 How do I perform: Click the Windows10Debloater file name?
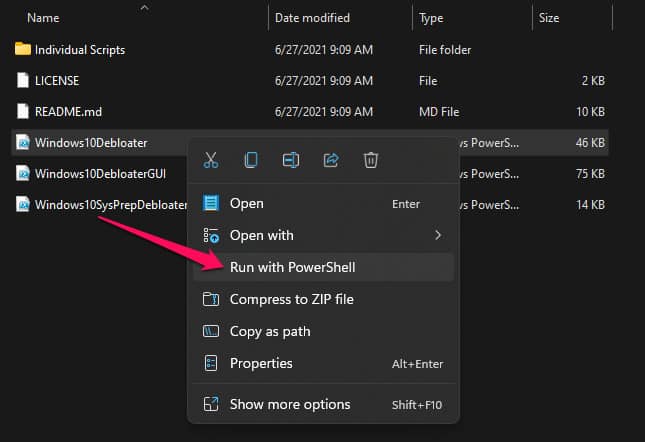click(91, 143)
